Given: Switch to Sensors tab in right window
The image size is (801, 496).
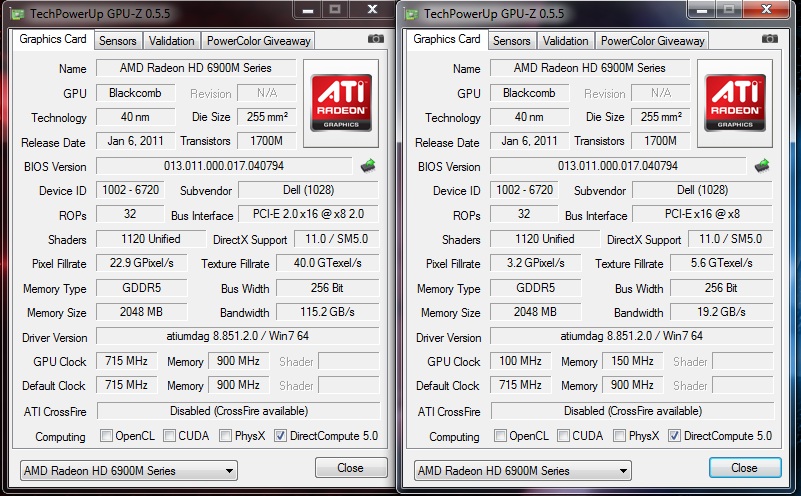Looking at the screenshot, I should pos(511,41).
